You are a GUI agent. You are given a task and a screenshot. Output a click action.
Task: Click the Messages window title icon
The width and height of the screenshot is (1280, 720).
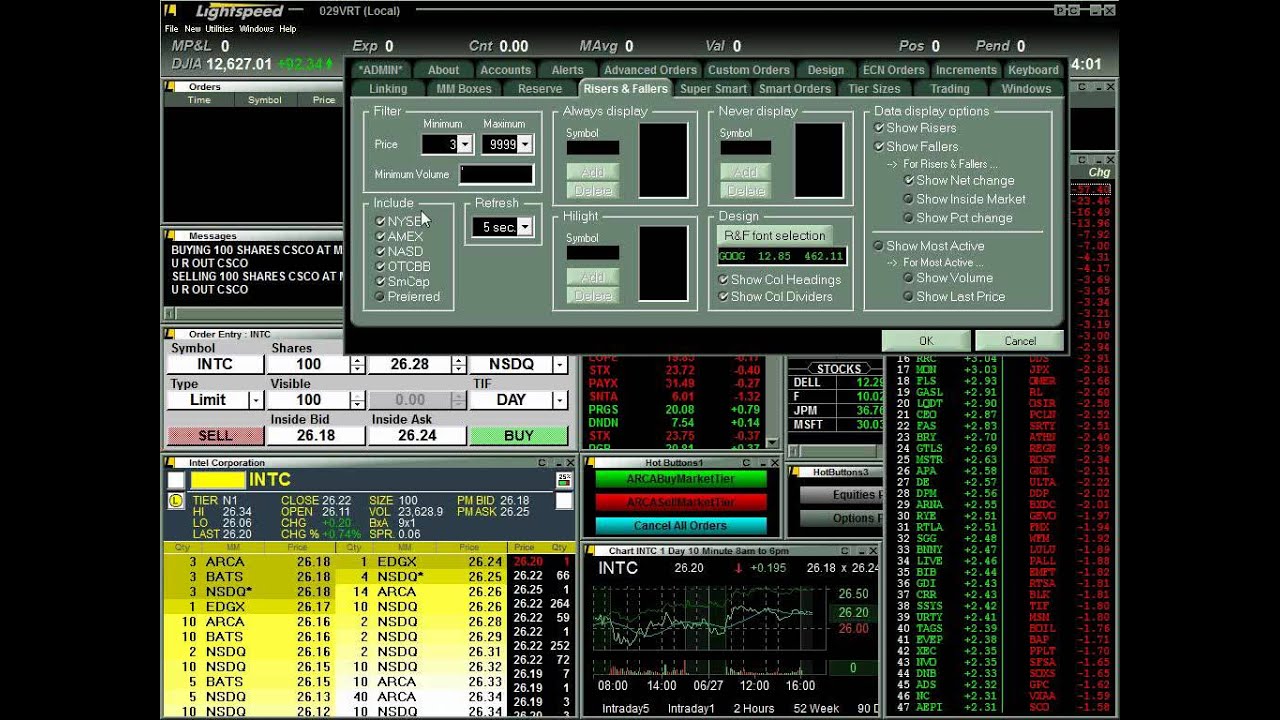point(169,236)
